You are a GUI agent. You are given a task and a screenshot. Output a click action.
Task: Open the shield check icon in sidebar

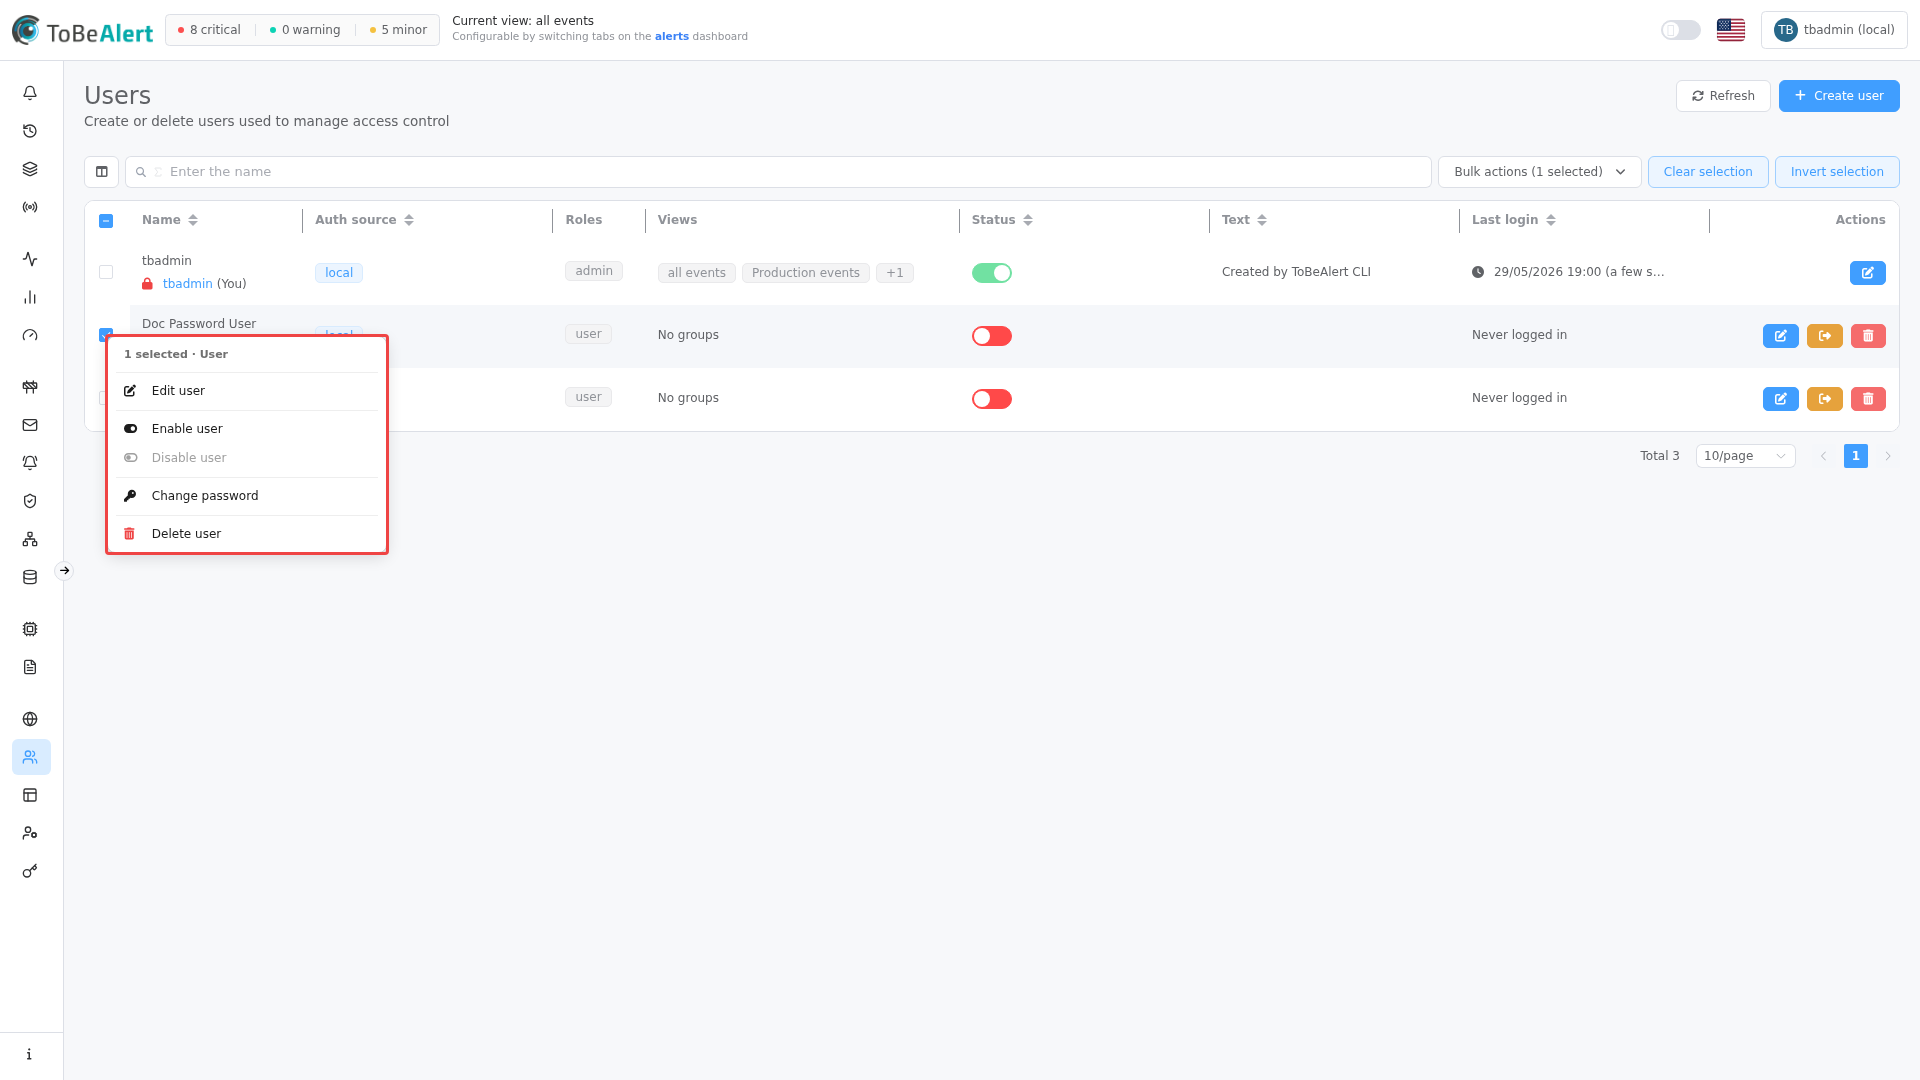pos(30,501)
